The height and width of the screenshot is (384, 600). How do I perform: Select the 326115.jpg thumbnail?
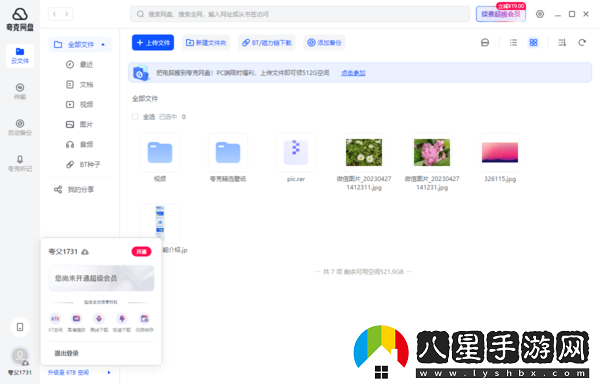pyautogui.click(x=500, y=153)
